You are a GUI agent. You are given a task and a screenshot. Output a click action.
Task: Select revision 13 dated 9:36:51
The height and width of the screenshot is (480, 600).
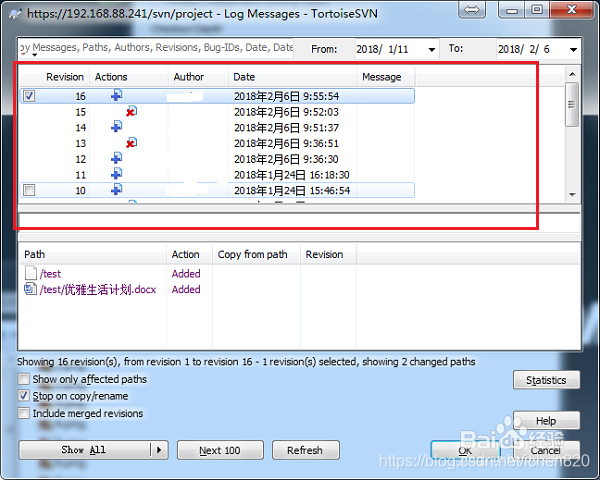pyautogui.click(x=217, y=143)
